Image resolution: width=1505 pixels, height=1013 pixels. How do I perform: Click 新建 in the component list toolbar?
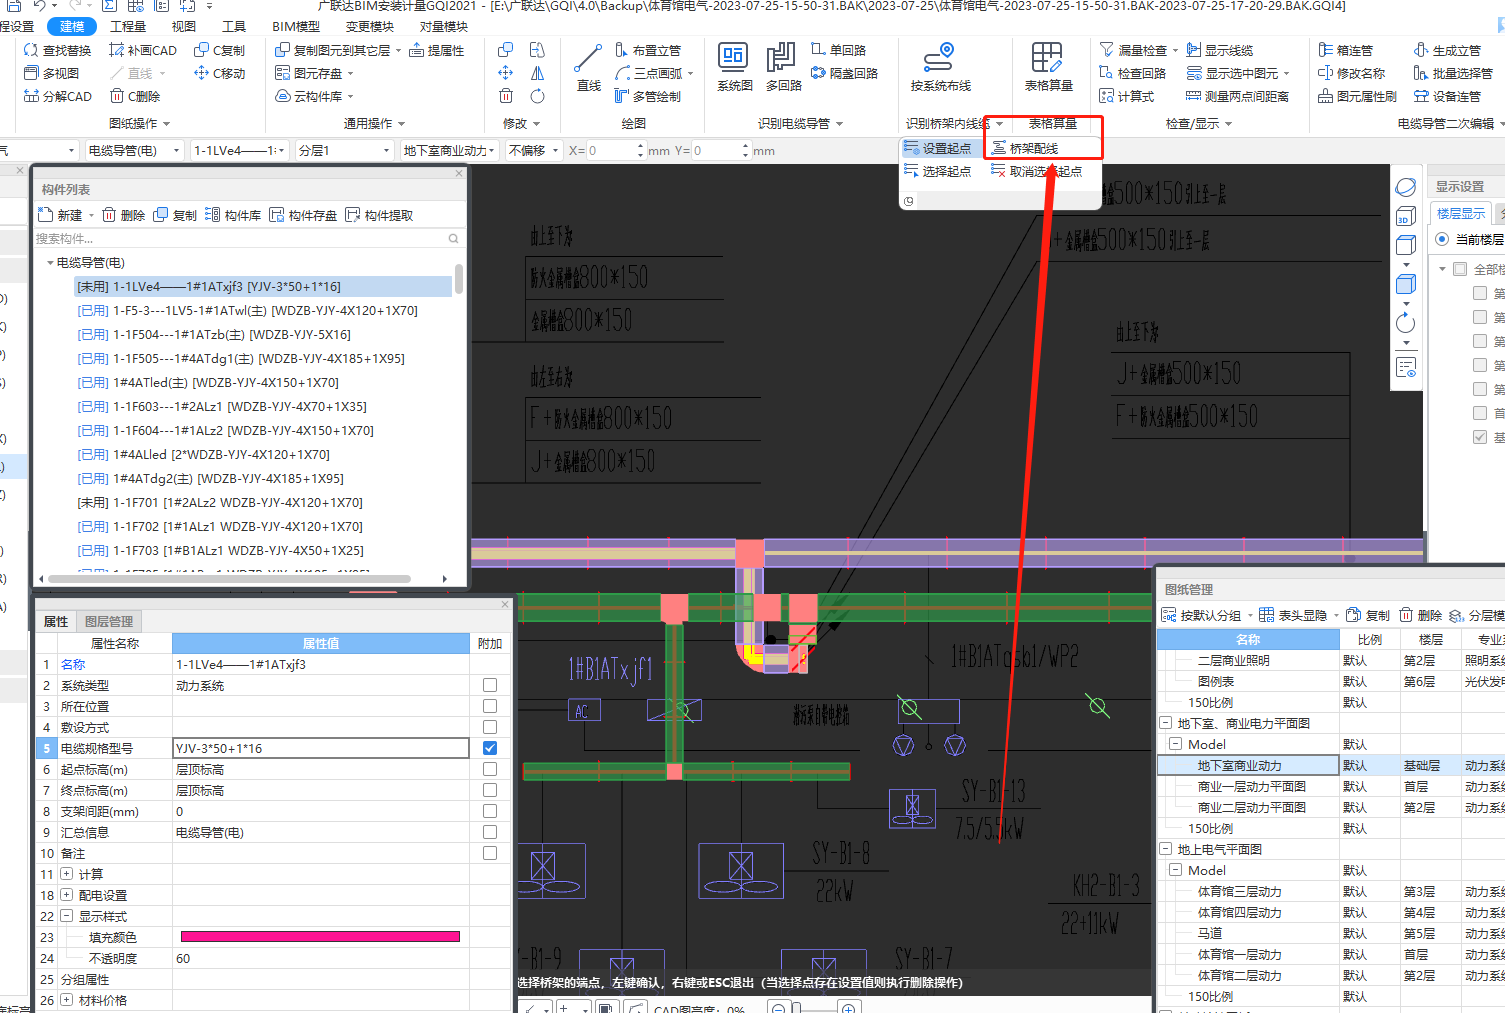click(x=60, y=215)
